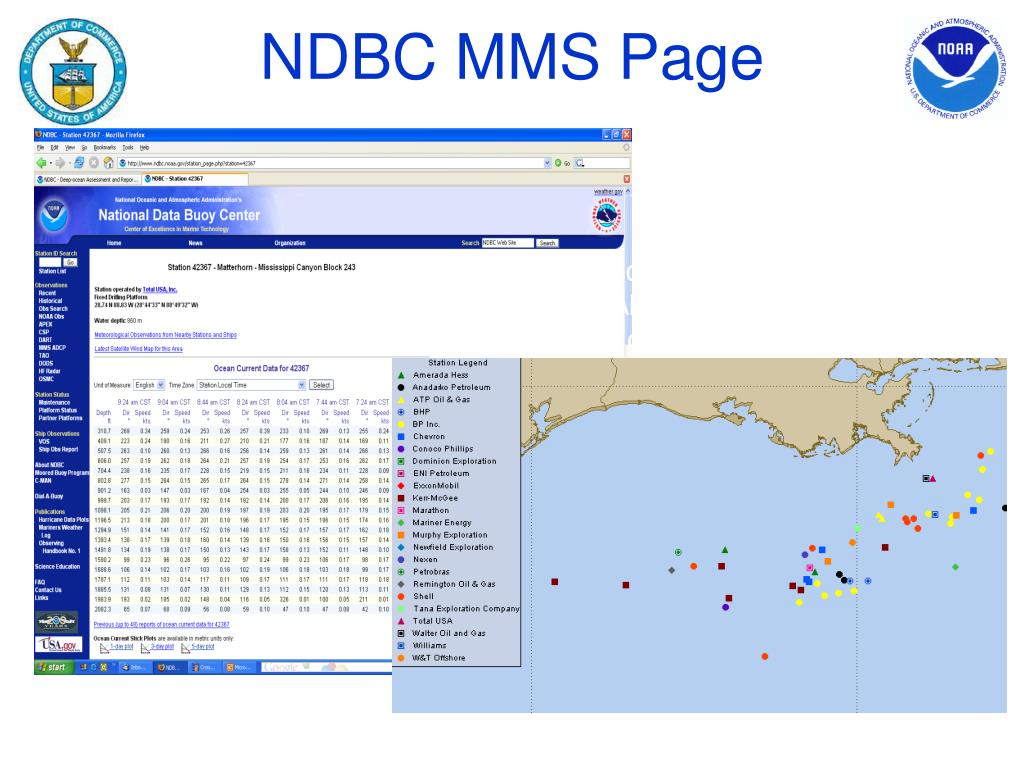Click the Home link in the NDBC nav bar

114,243
